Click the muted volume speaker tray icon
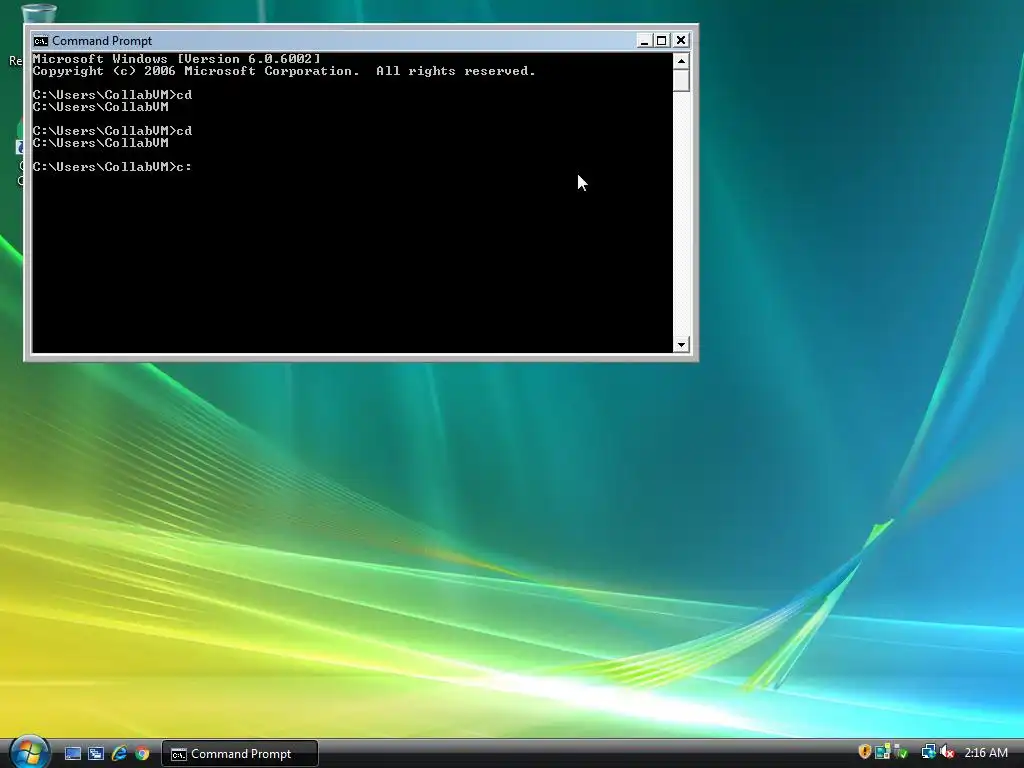The width and height of the screenshot is (1024, 768). pyautogui.click(x=947, y=752)
